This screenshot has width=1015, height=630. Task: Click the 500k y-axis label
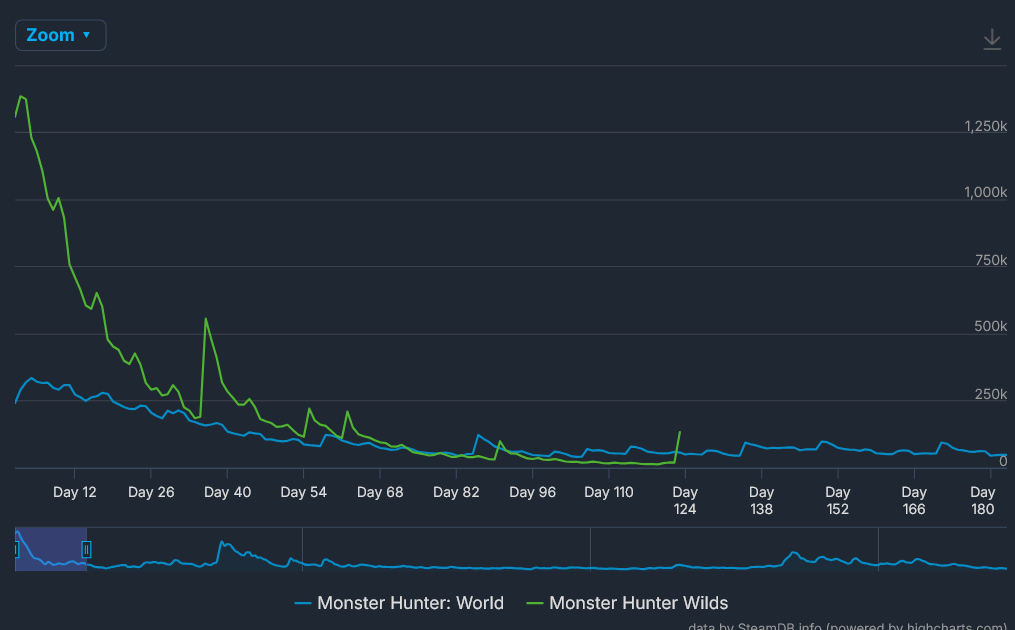coord(991,326)
